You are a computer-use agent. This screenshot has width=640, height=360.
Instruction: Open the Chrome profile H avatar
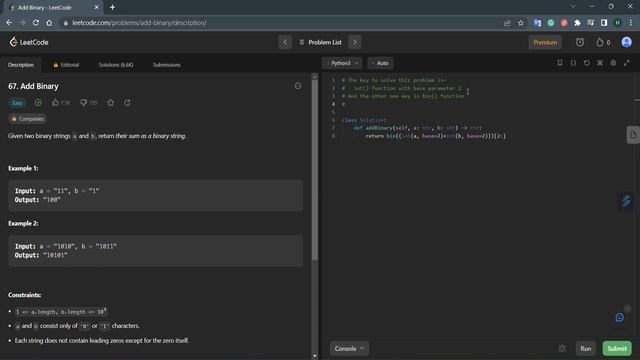tap(618, 23)
